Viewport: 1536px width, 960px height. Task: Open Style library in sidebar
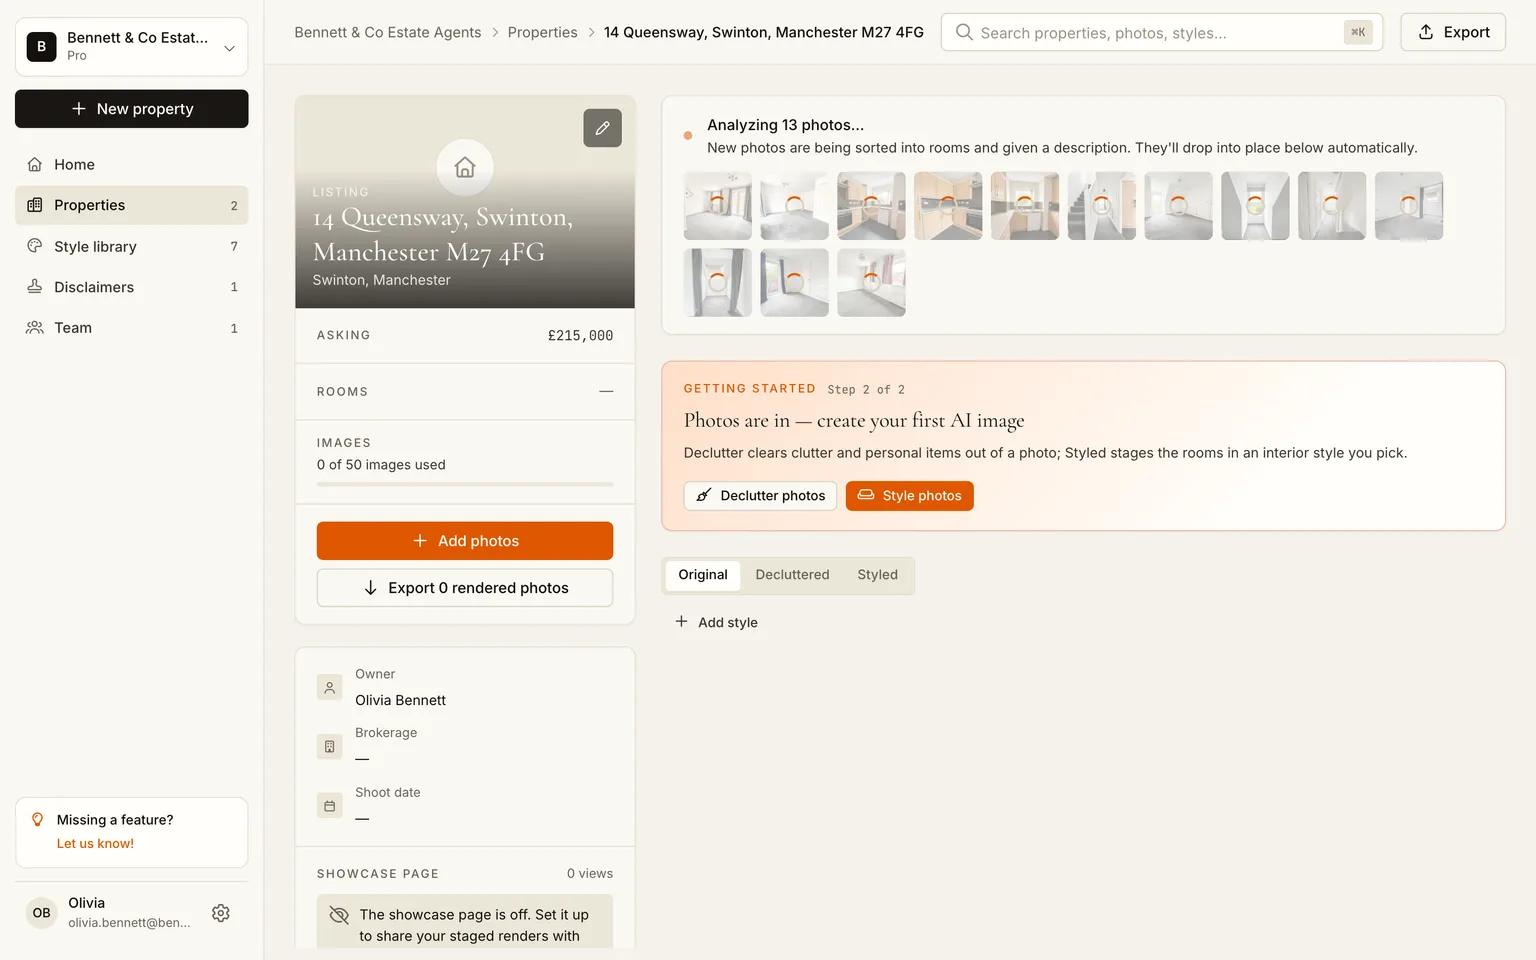coord(131,246)
